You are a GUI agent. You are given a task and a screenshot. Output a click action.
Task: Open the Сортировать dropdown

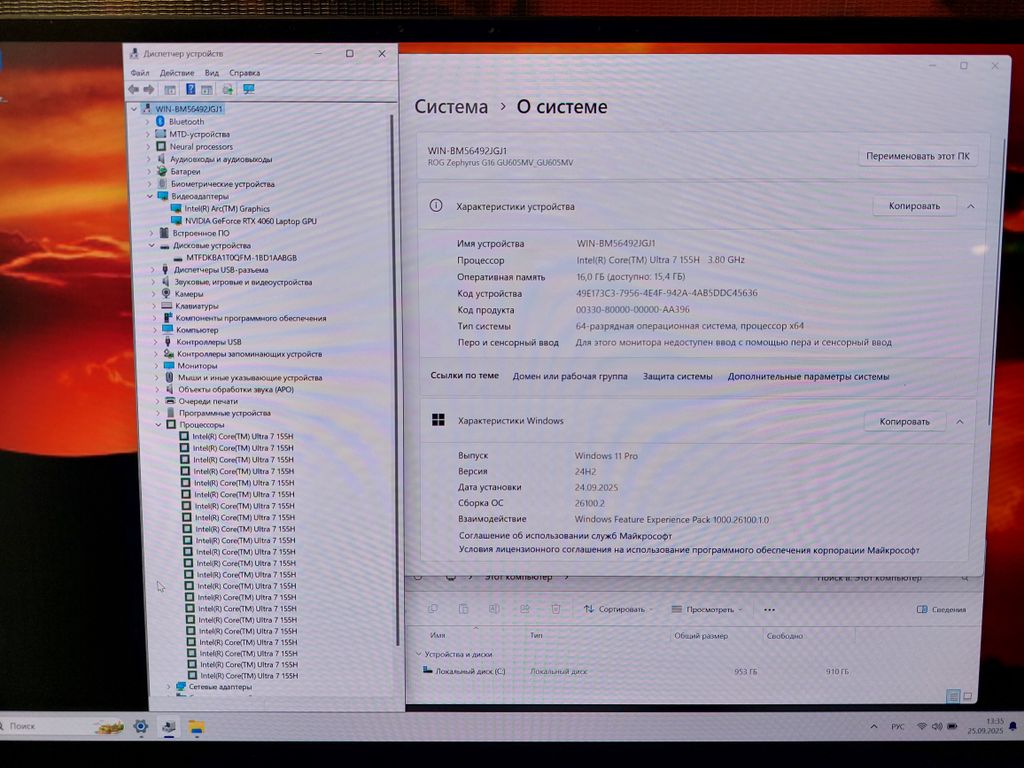(620, 609)
